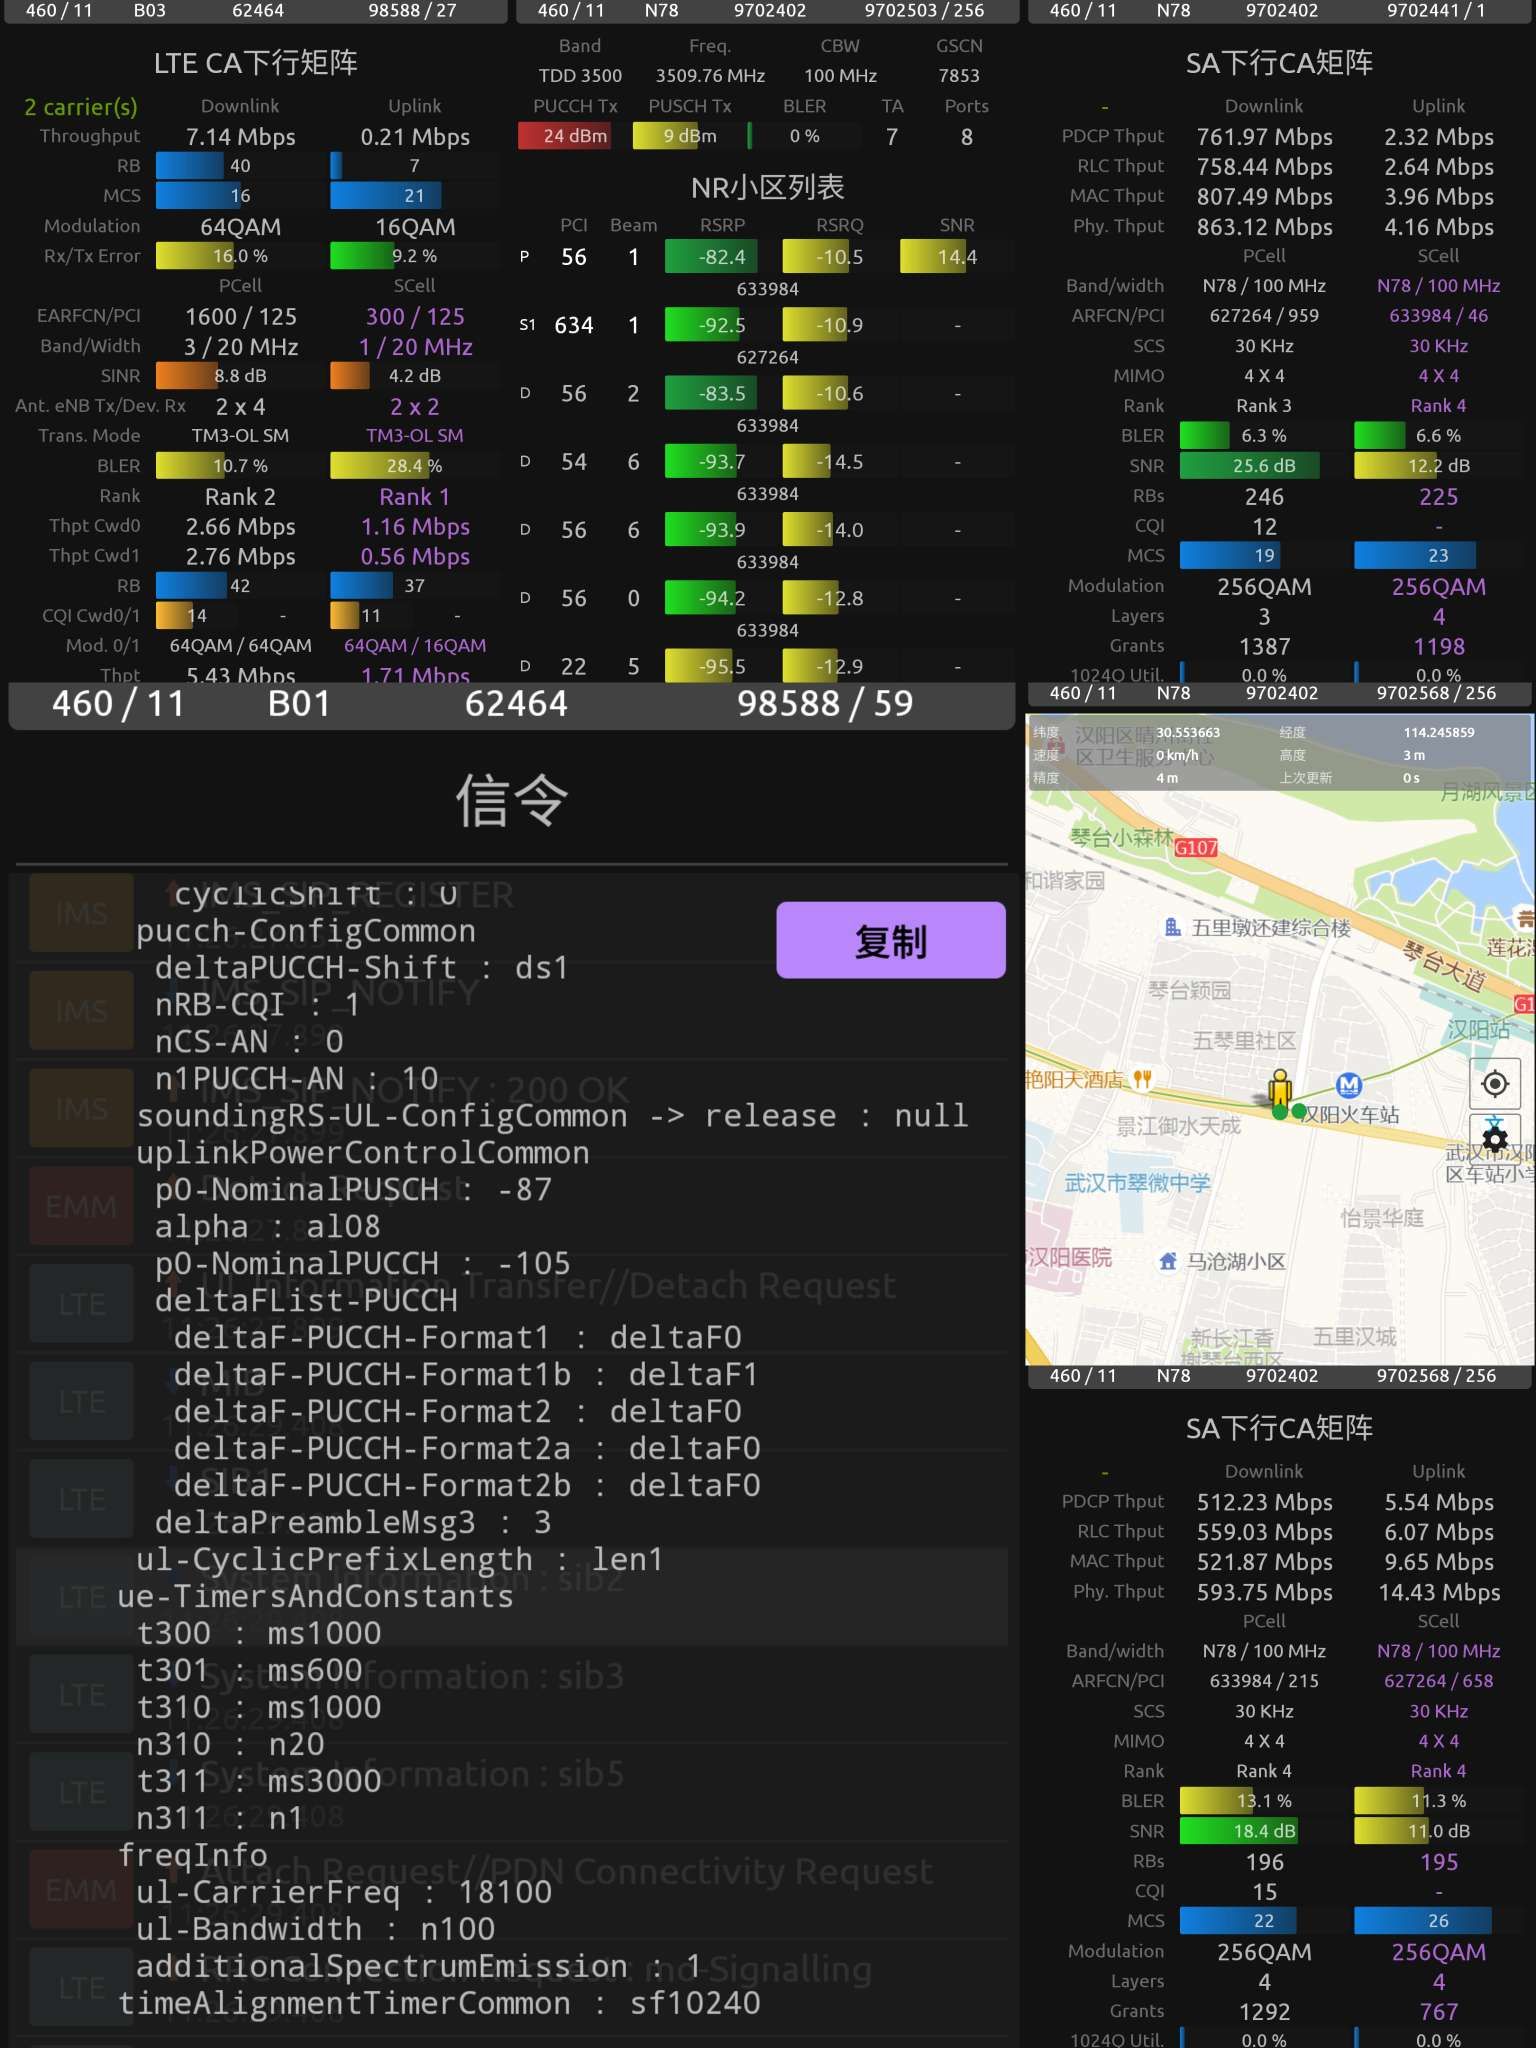Open Attach Request//PDN Connectivity Request message
The width and height of the screenshot is (1536, 2048).
pos(512,1890)
